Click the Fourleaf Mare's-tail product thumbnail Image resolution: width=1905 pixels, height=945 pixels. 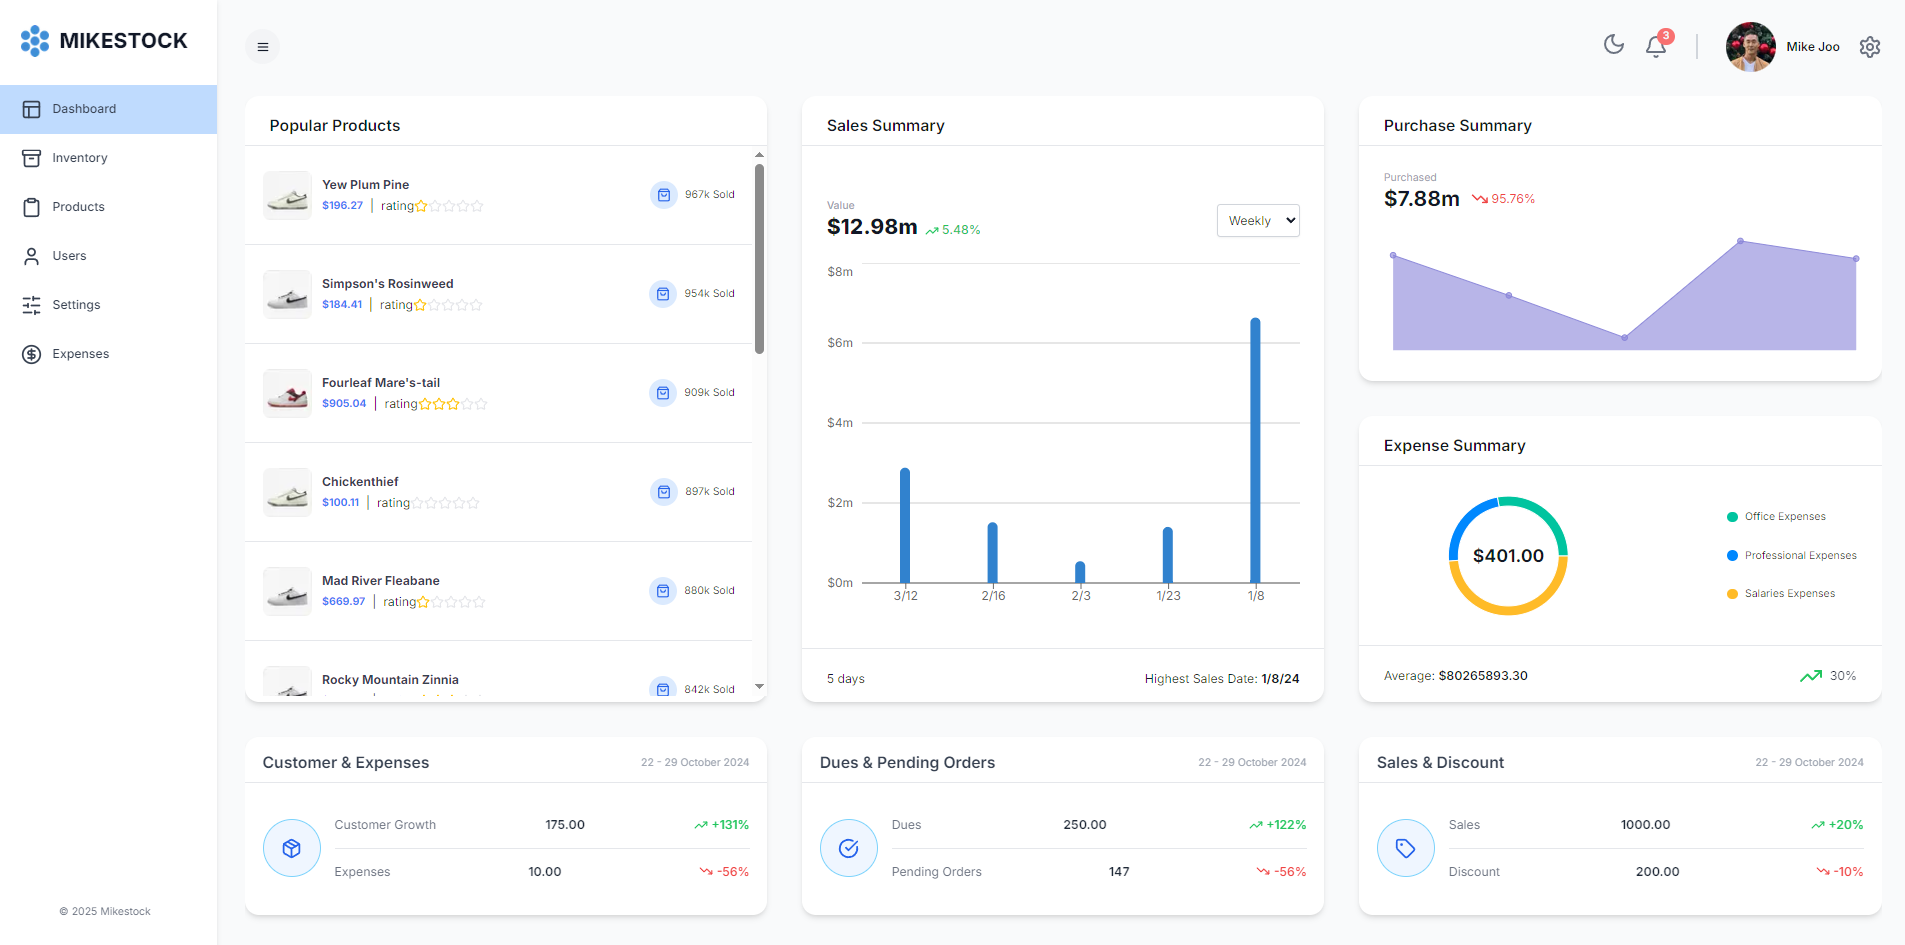(x=287, y=393)
